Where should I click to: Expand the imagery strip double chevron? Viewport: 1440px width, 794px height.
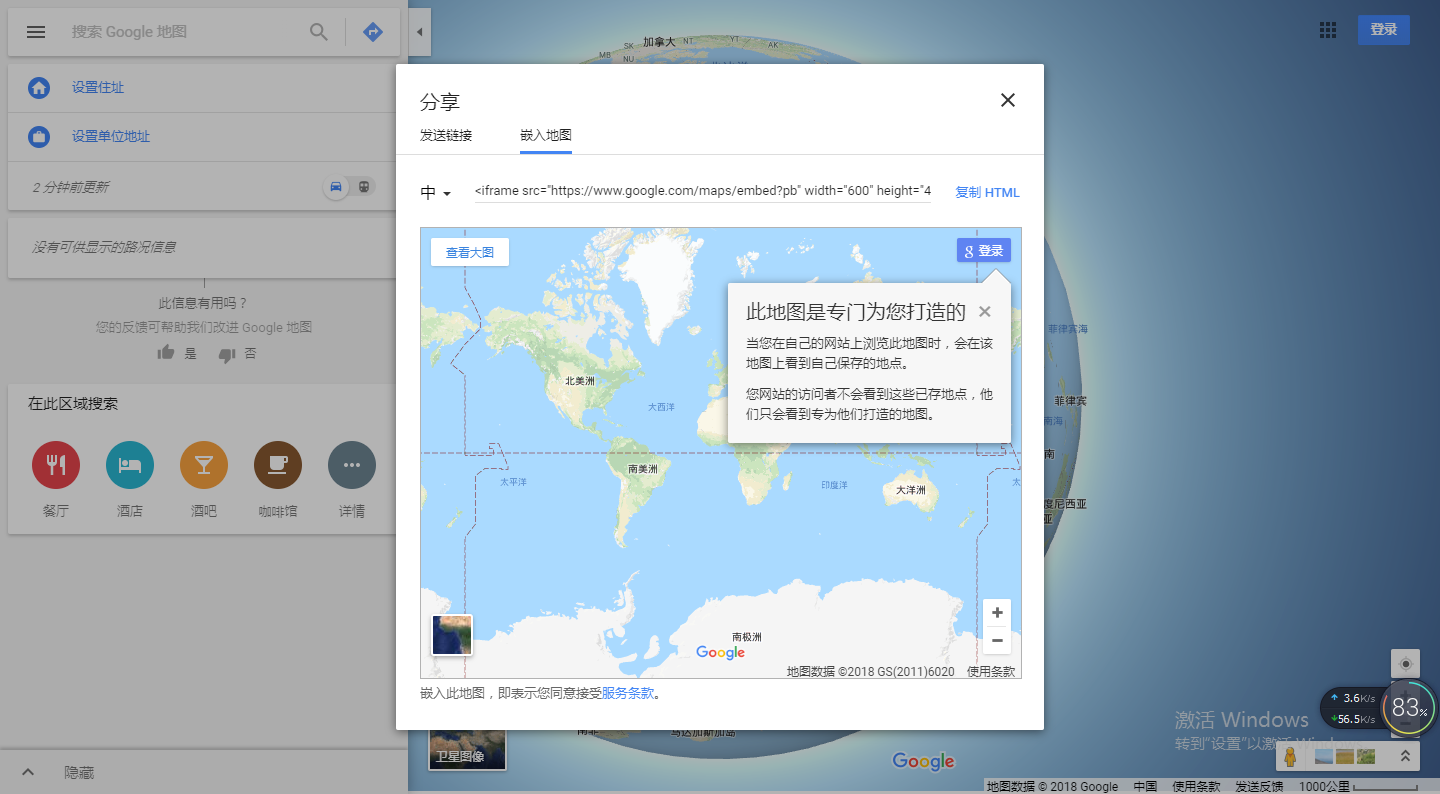point(1405,757)
